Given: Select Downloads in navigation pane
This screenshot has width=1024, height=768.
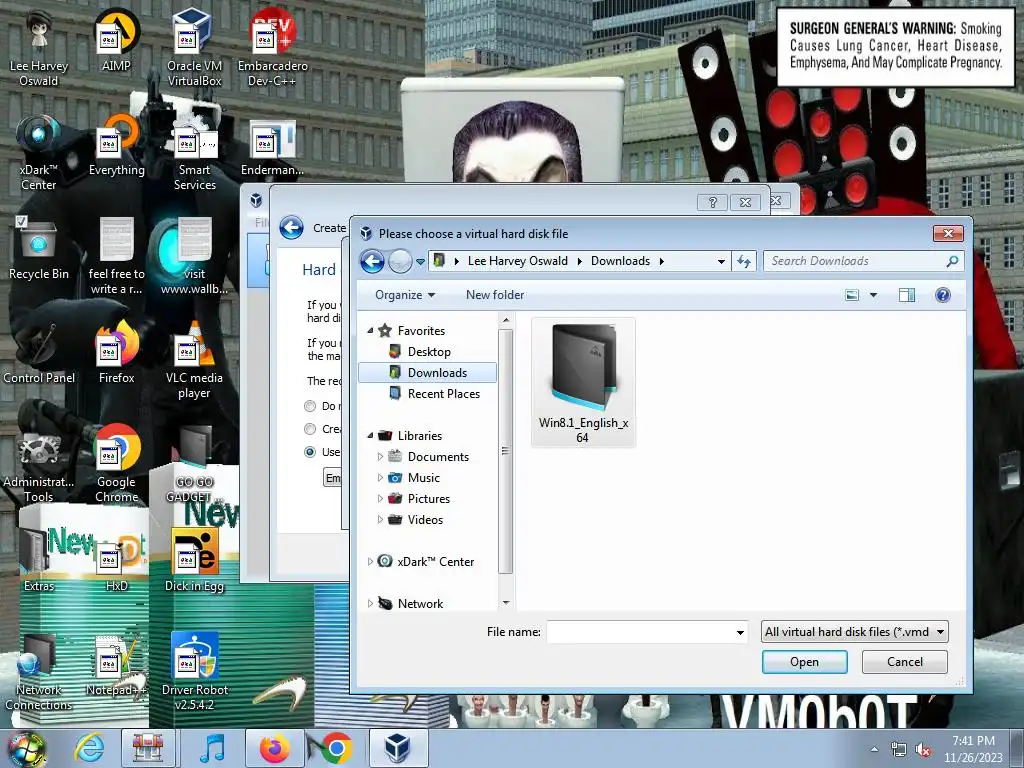Looking at the screenshot, I should pyautogui.click(x=427, y=373).
